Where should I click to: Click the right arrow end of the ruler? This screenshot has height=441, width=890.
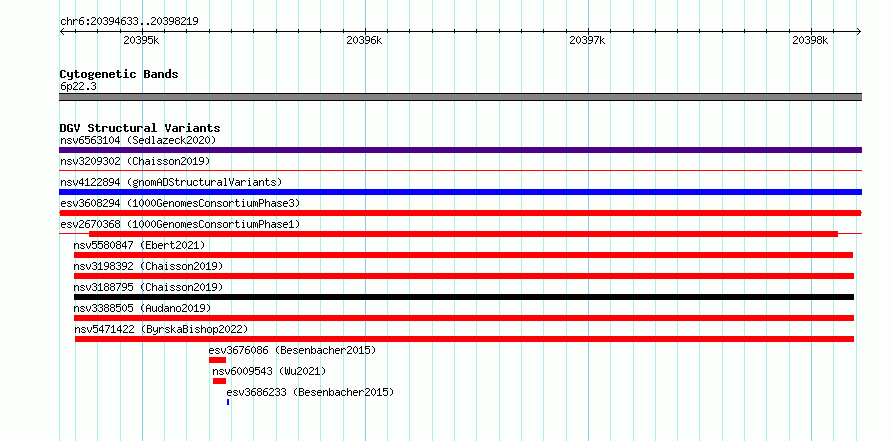coord(859,31)
